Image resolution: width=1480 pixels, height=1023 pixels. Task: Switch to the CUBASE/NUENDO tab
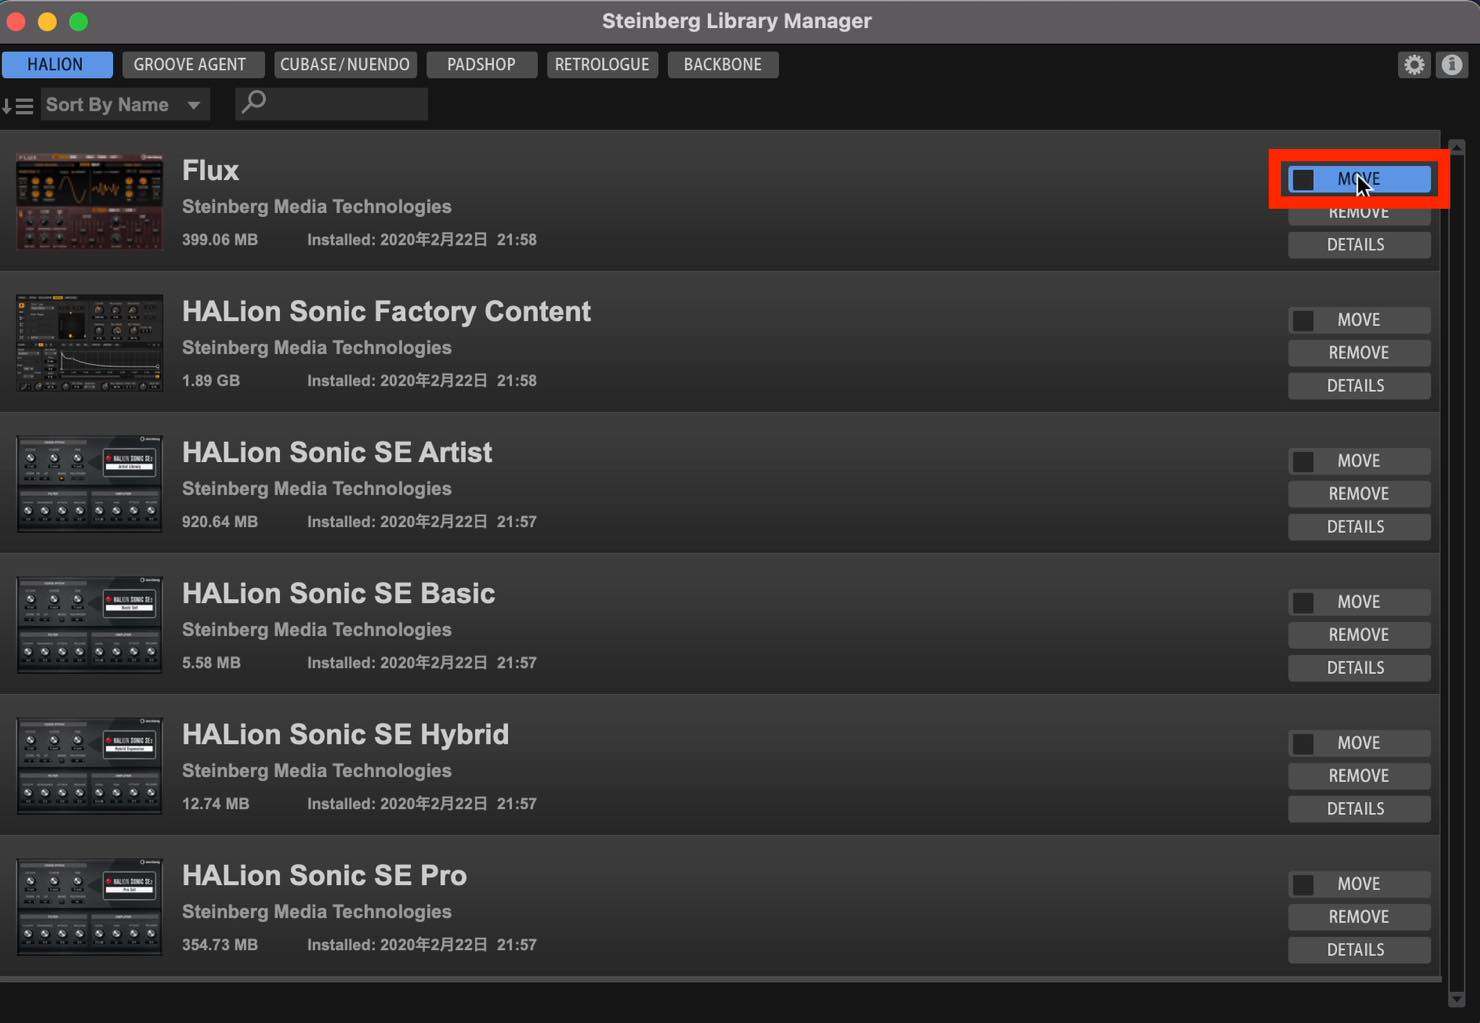345,64
